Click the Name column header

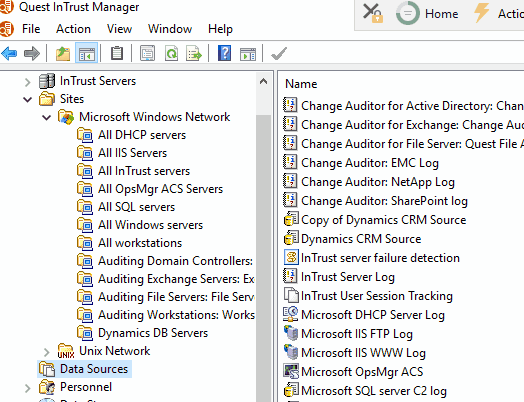click(301, 84)
